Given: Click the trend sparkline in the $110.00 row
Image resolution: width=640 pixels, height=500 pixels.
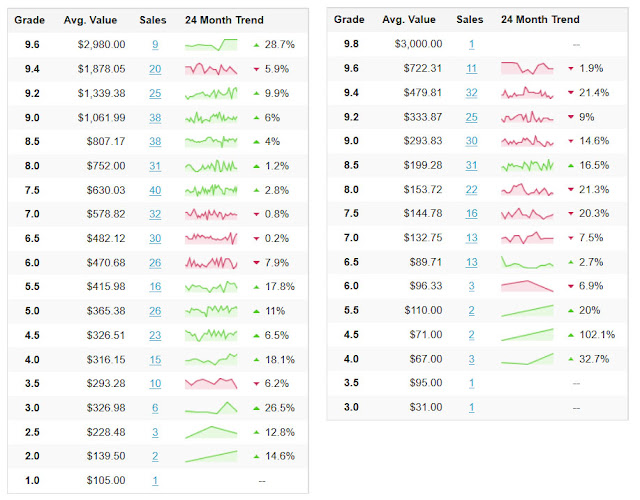Looking at the screenshot, I should 527,310.
